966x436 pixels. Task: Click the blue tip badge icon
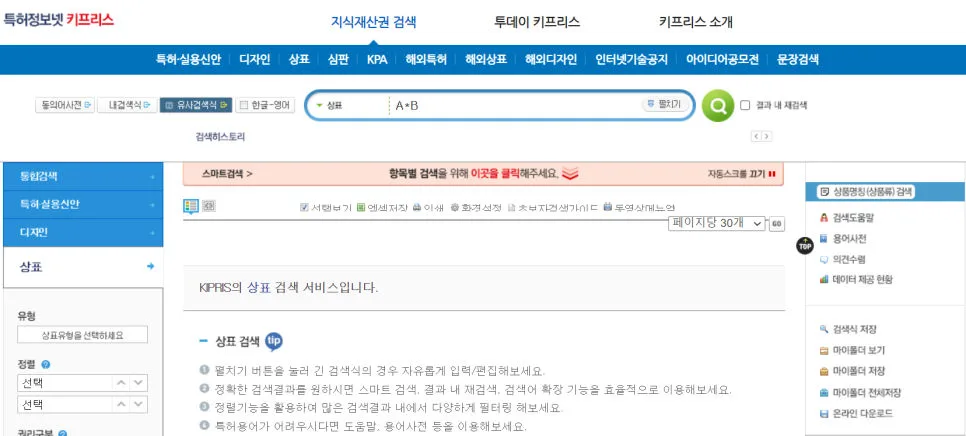[x=274, y=341]
